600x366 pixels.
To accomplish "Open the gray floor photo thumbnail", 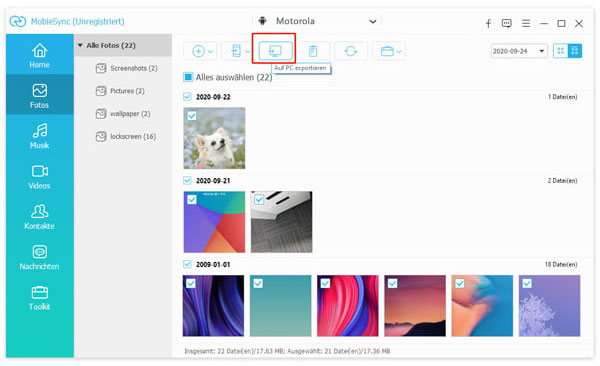I will click(x=282, y=222).
